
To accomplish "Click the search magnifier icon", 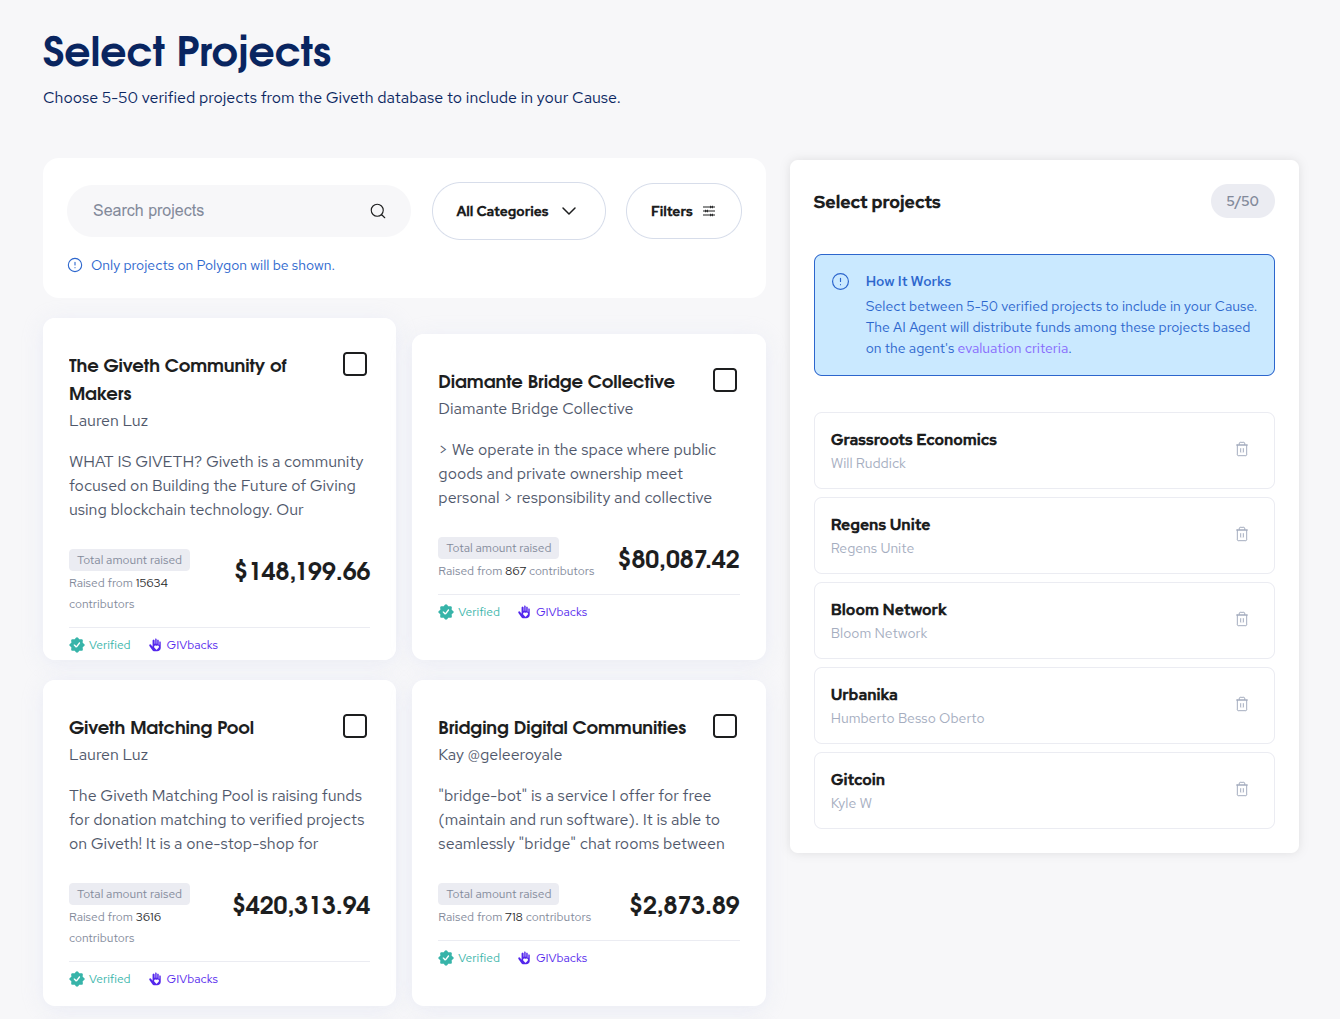I will [378, 211].
